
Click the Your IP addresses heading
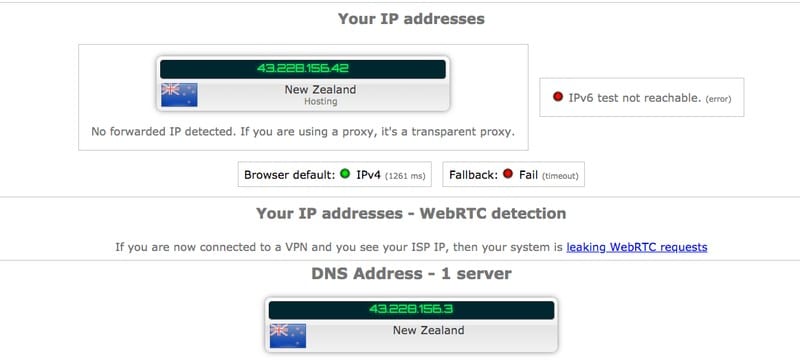pyautogui.click(x=411, y=19)
